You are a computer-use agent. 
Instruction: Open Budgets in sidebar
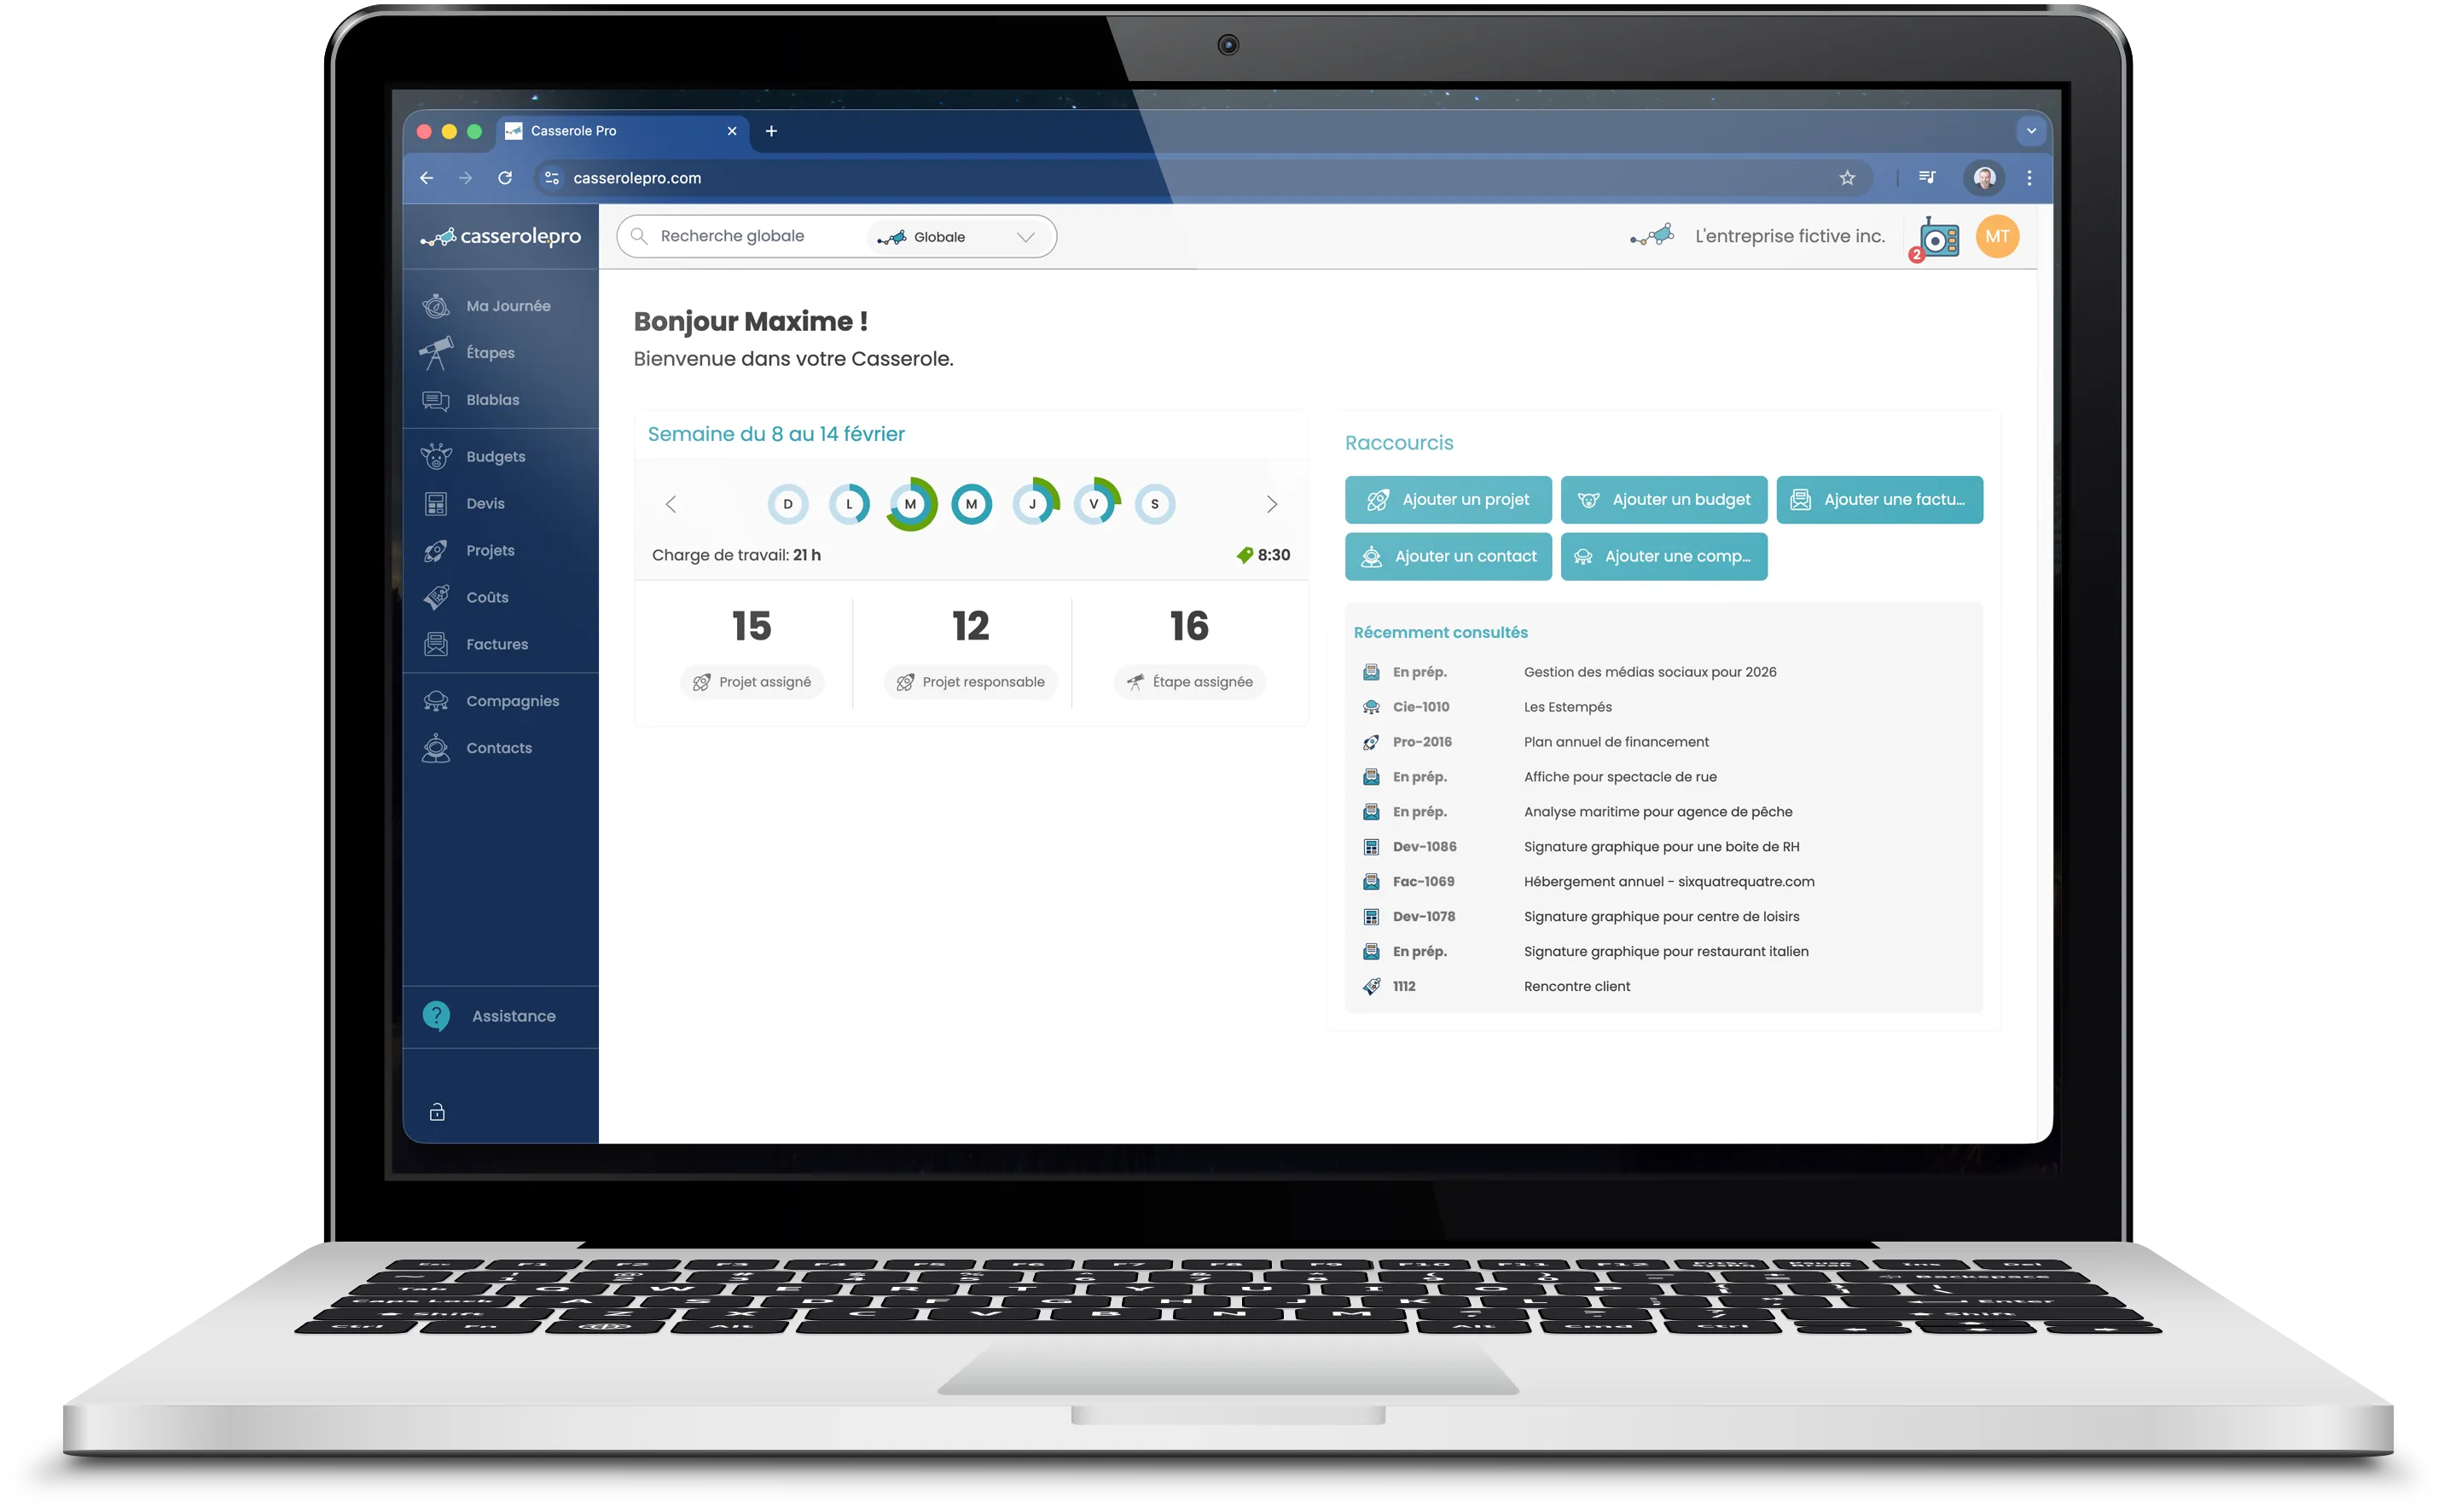click(495, 457)
